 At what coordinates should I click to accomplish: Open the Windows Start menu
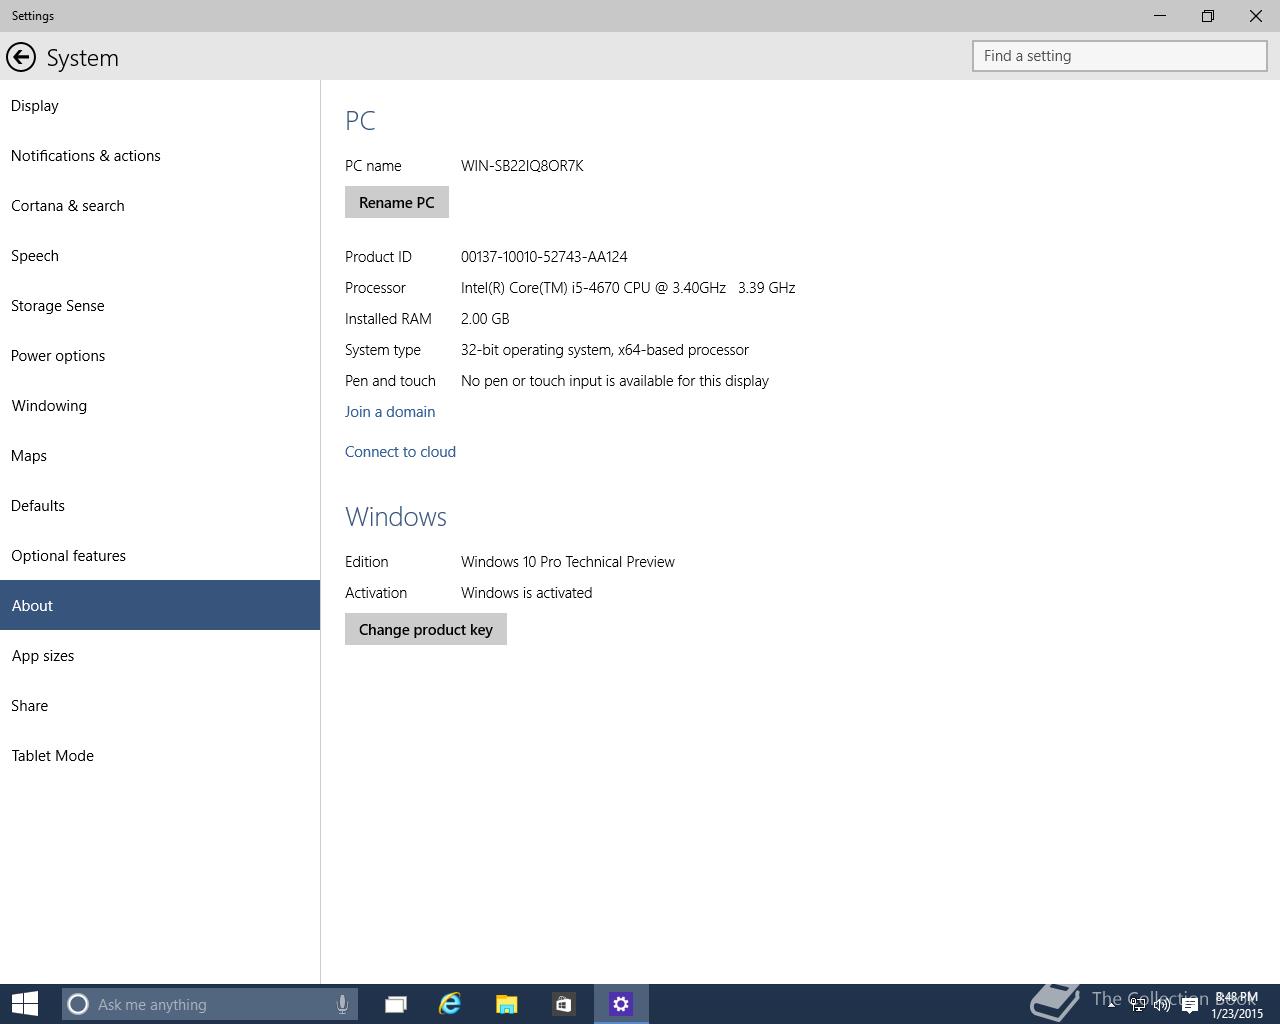[25, 1003]
